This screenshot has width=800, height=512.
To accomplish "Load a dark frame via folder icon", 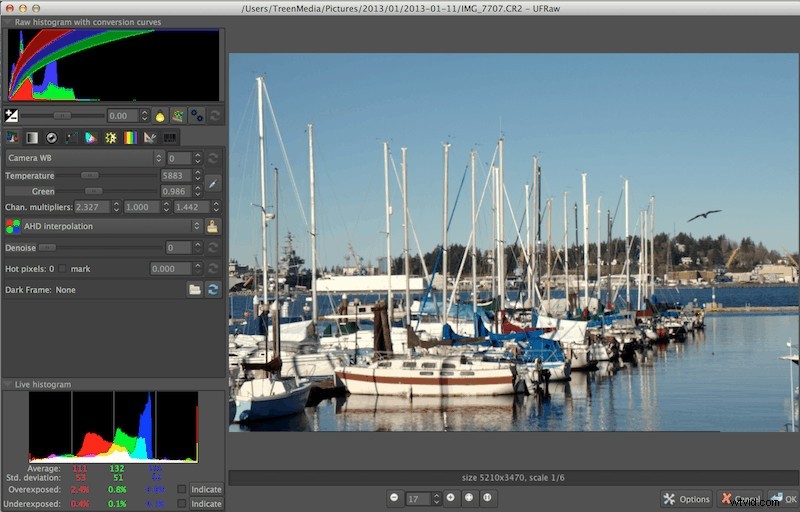I will pyautogui.click(x=194, y=290).
